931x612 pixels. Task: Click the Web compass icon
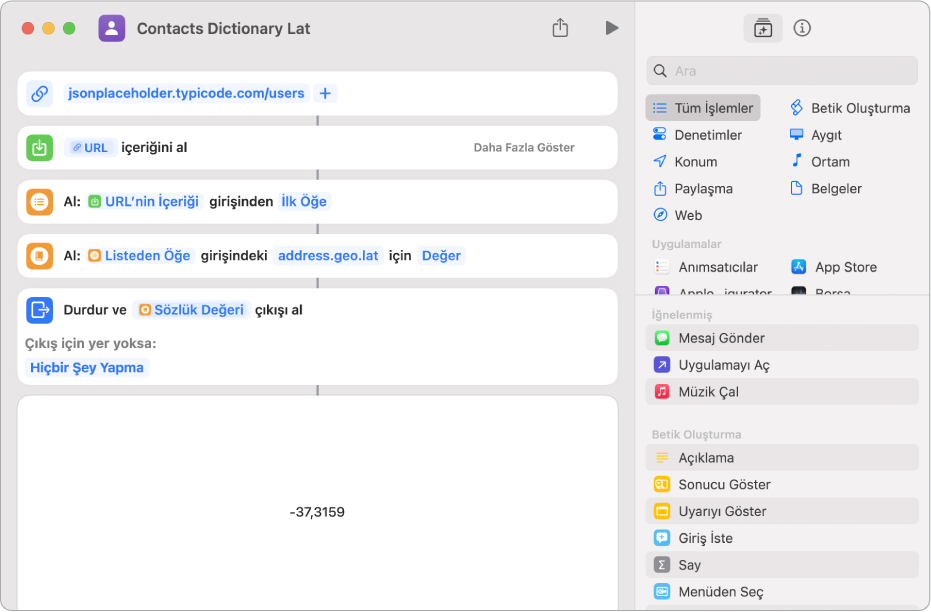click(x=660, y=215)
